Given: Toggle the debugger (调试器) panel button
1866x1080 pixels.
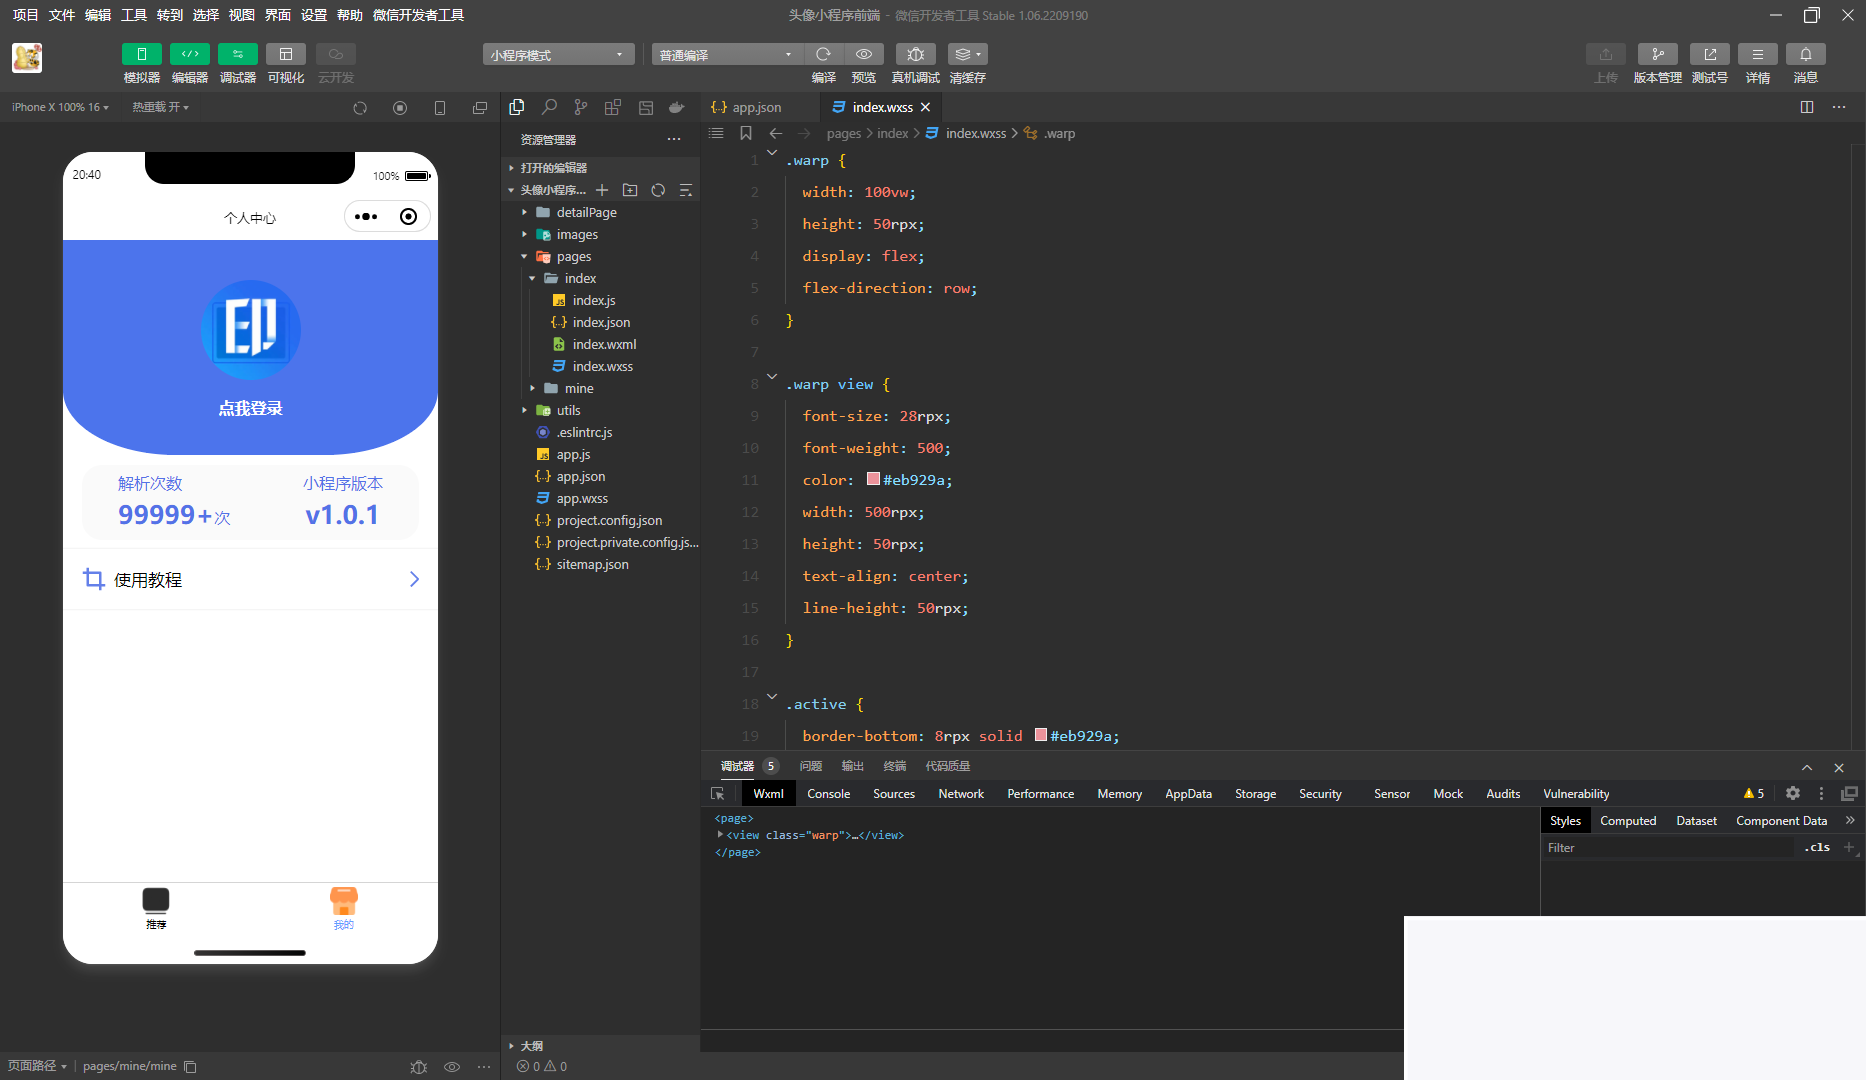Looking at the screenshot, I should (237, 55).
